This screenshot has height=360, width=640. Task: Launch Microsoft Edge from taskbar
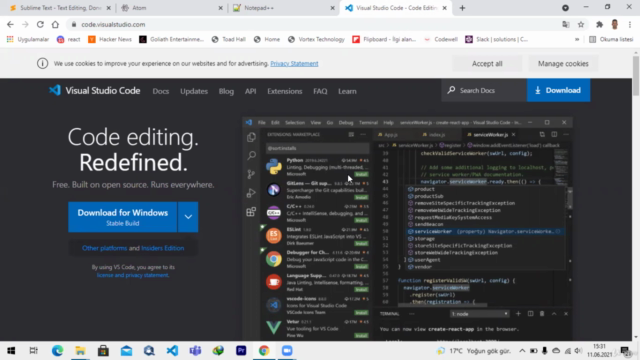click(58, 351)
